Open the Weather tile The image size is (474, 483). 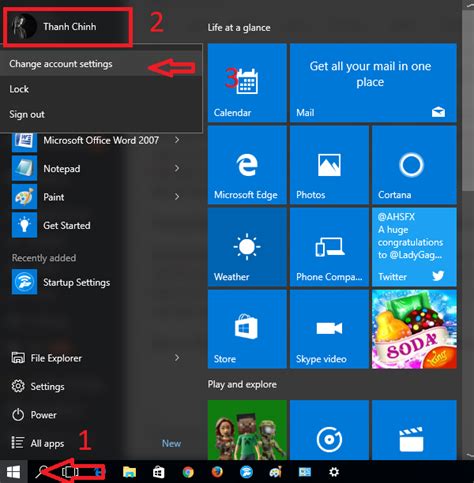click(x=247, y=247)
